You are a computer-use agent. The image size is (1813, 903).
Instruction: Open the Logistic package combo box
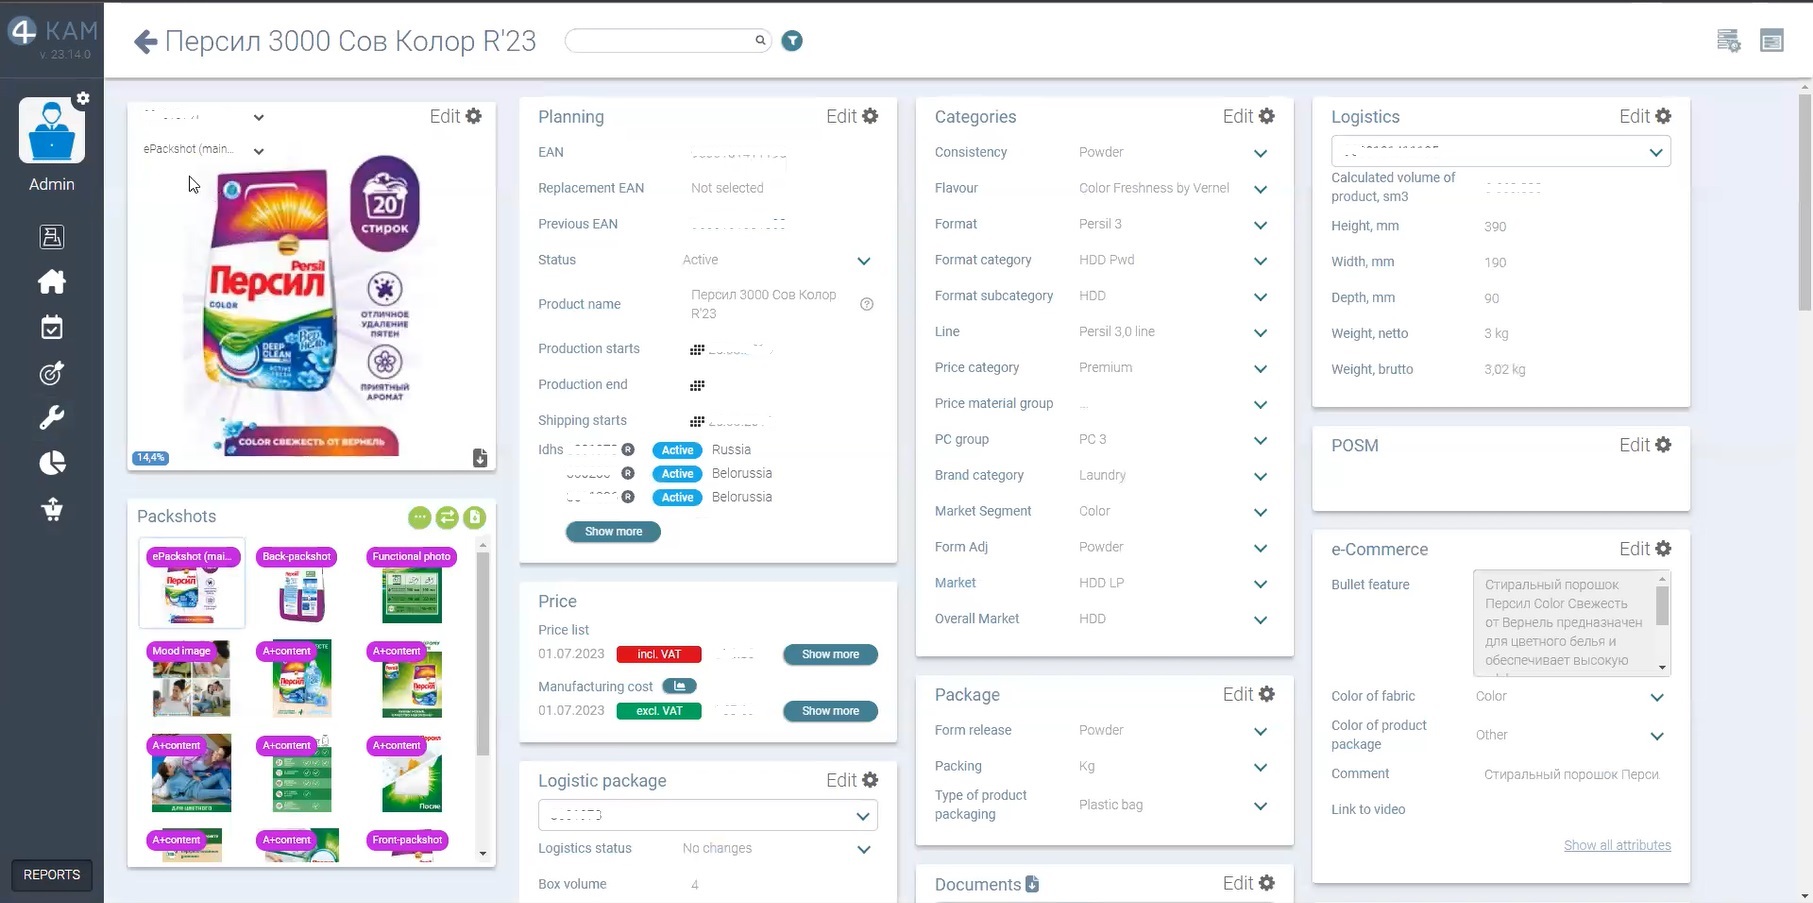pos(708,816)
